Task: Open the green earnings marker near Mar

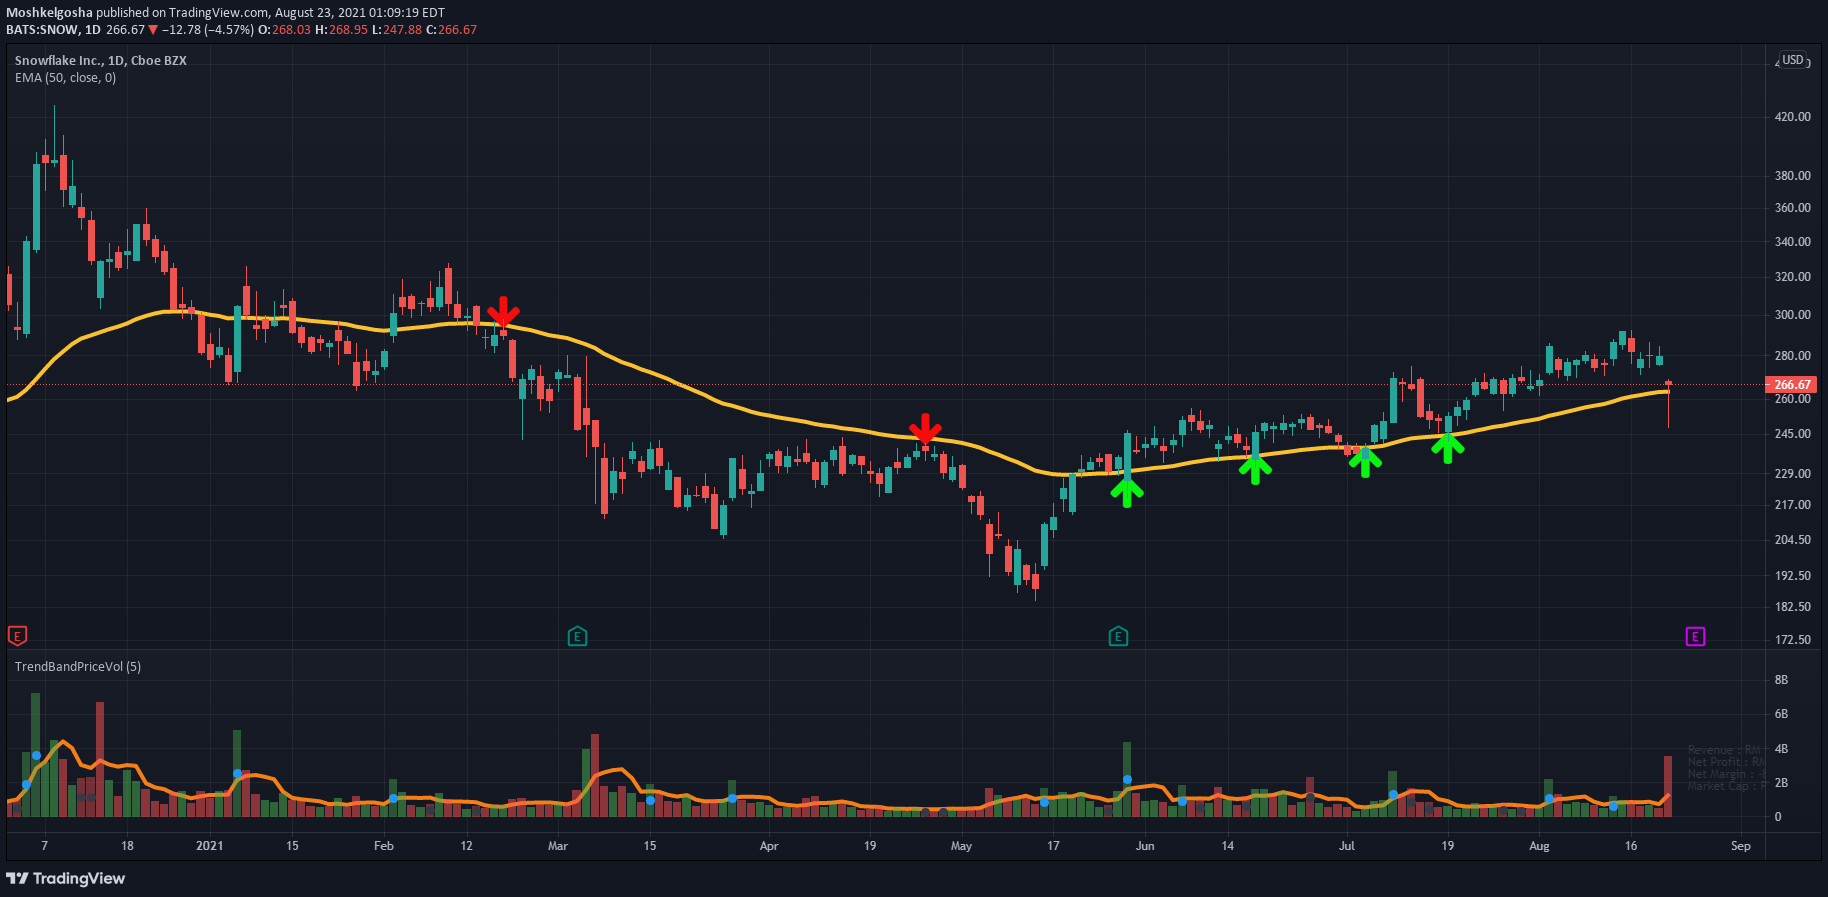Action: 577,636
